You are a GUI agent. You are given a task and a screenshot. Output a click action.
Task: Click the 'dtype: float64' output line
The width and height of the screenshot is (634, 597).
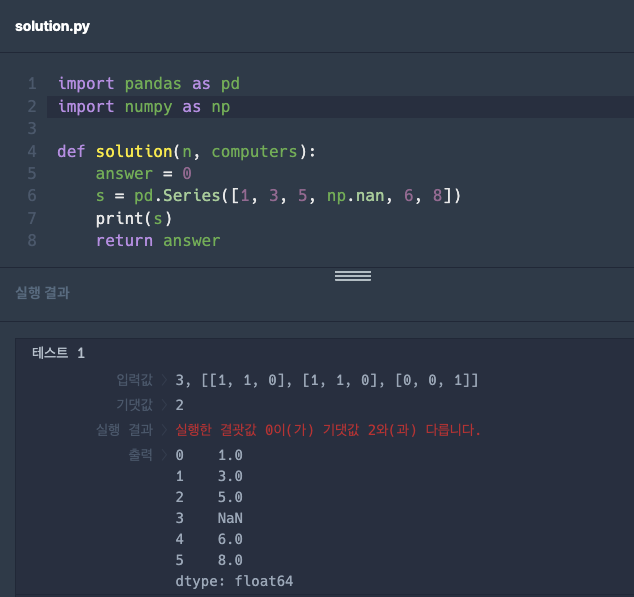234,581
